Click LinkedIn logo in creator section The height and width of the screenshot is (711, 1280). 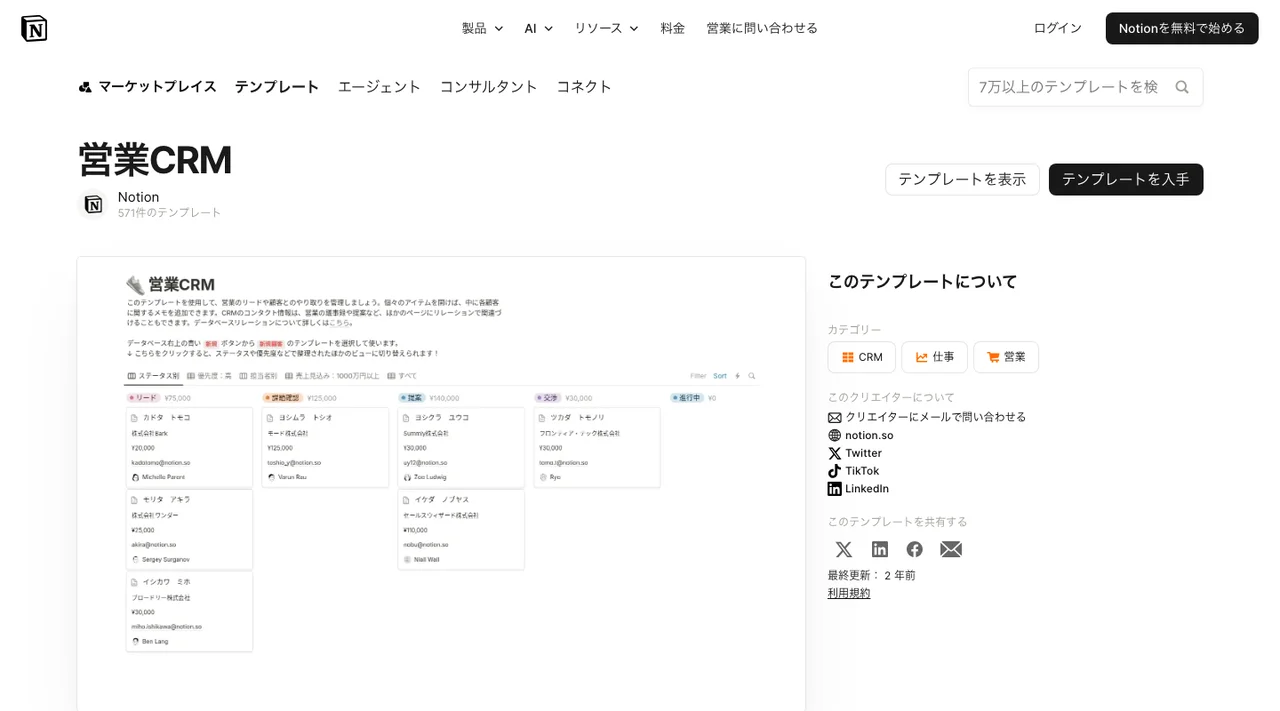[x=835, y=489]
